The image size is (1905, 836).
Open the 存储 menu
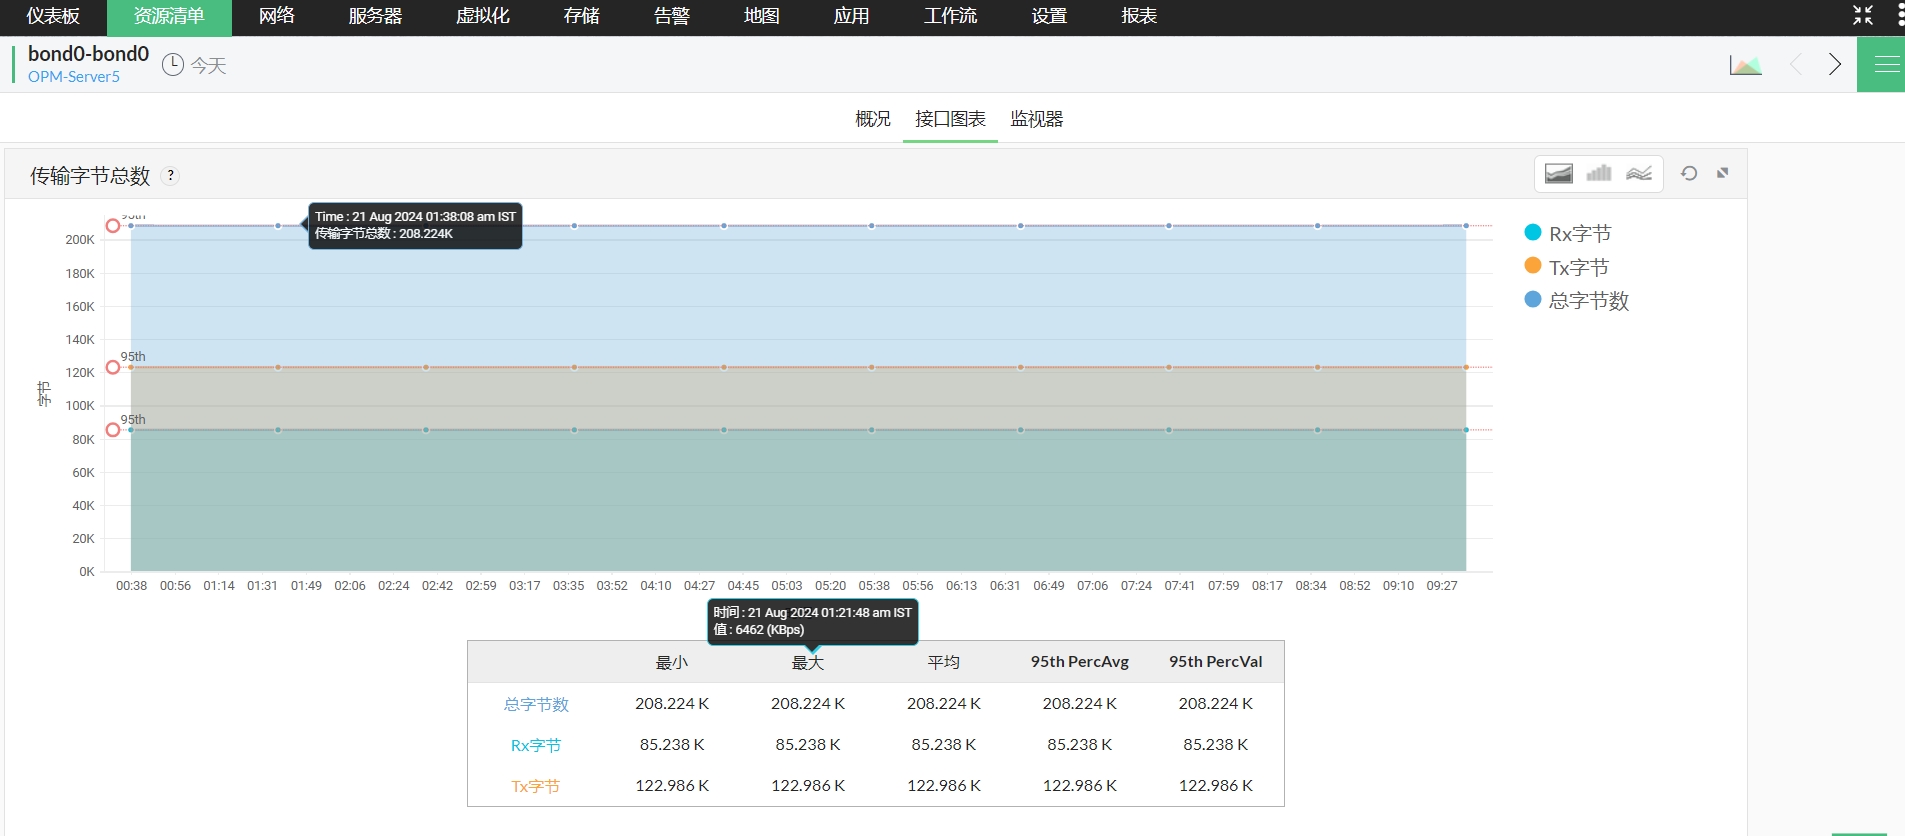(581, 16)
